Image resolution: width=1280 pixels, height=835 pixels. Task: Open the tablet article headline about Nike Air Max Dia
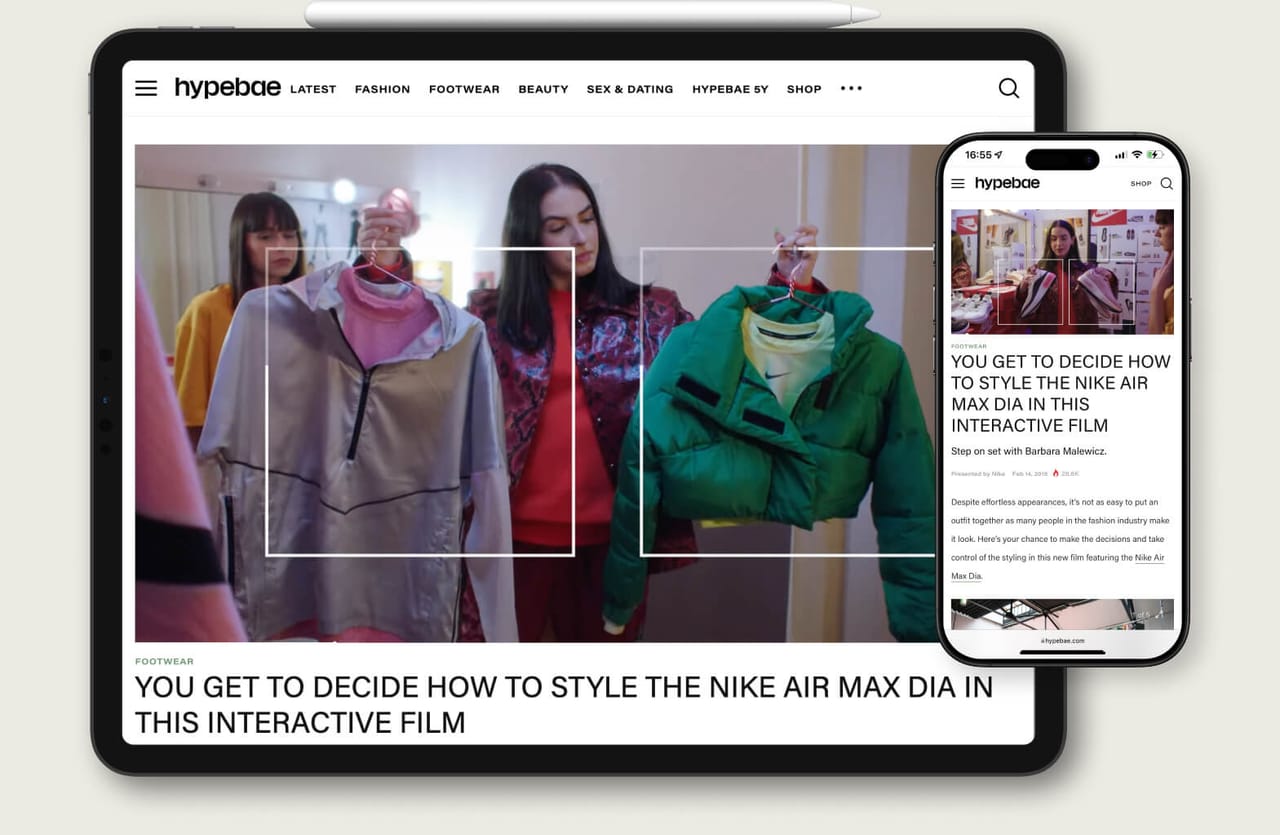pyautogui.click(x=563, y=704)
